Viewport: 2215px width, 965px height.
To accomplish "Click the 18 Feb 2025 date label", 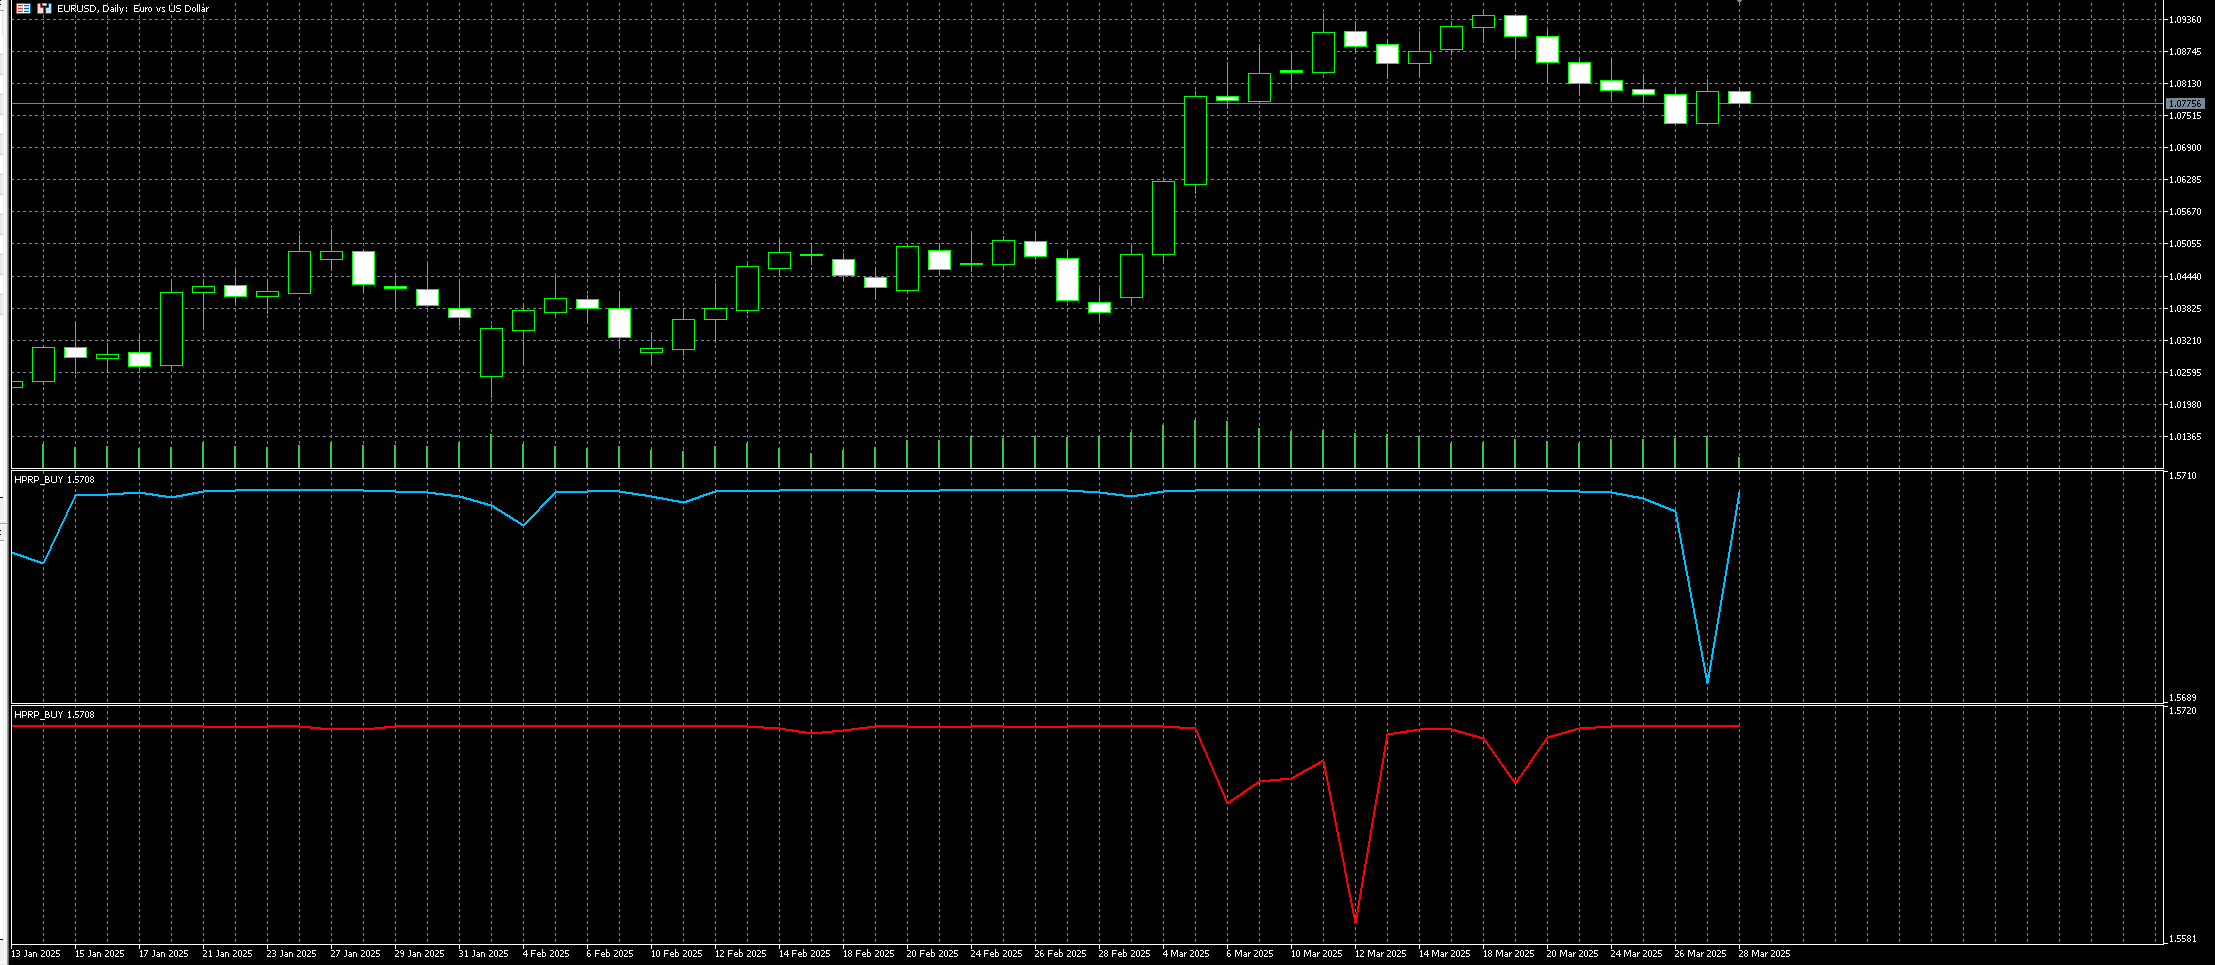I will point(868,954).
